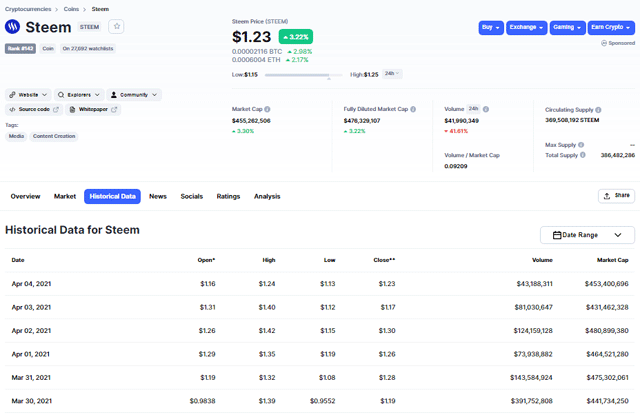This screenshot has width=640, height=415.
Task: Click the Mar 30, 2021 row date
Action: [32, 401]
